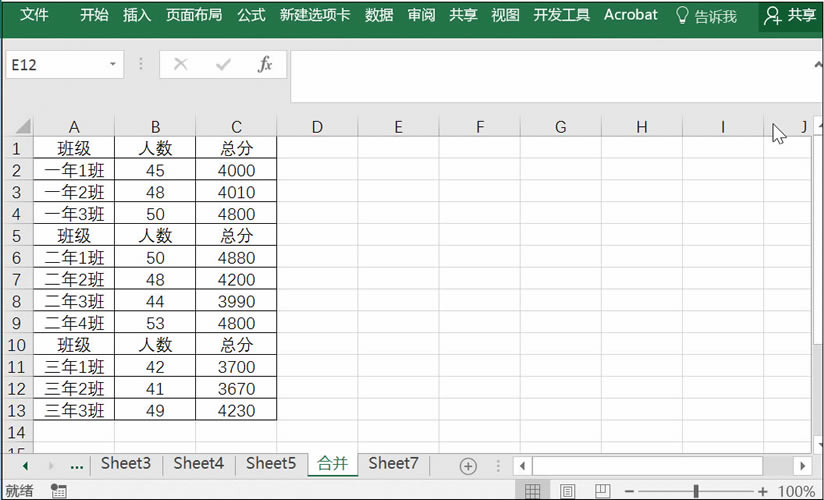The height and width of the screenshot is (500, 824).
Task: Select the 开发工具 tab
Action: [x=561, y=15]
